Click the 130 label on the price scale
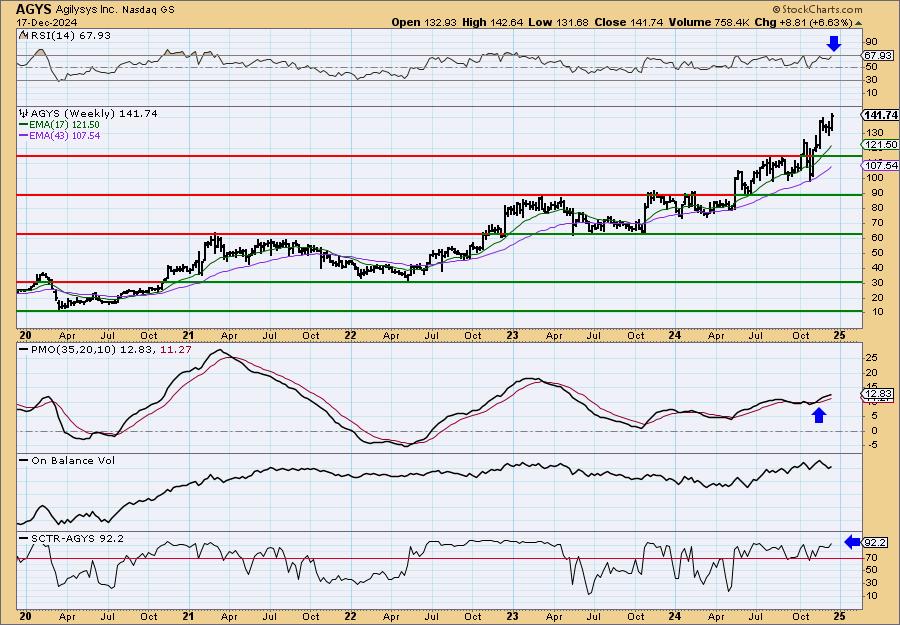Screen dimensions: 900x625 875,133
